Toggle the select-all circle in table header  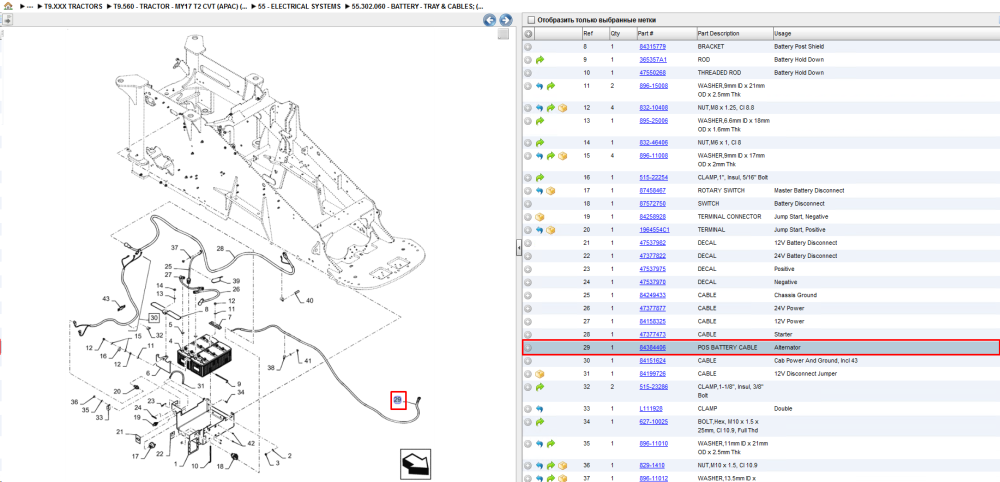click(528, 34)
